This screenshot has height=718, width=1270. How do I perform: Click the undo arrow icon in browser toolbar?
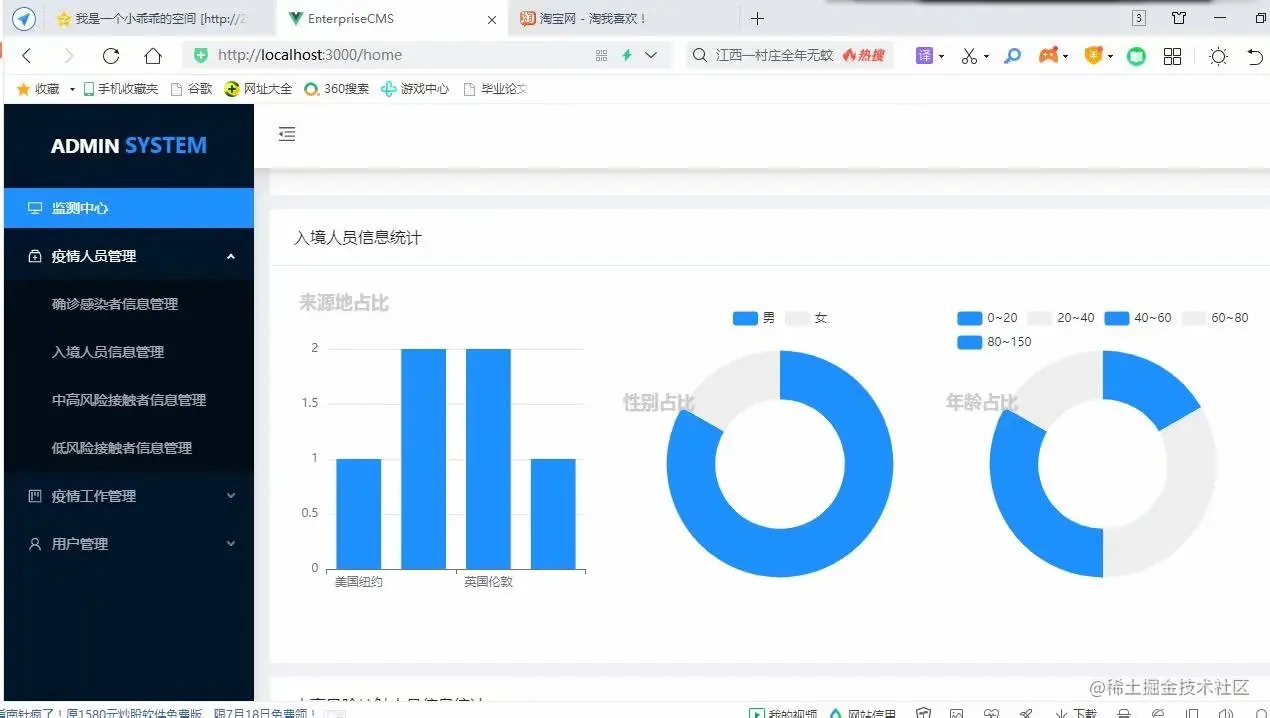click(1255, 56)
